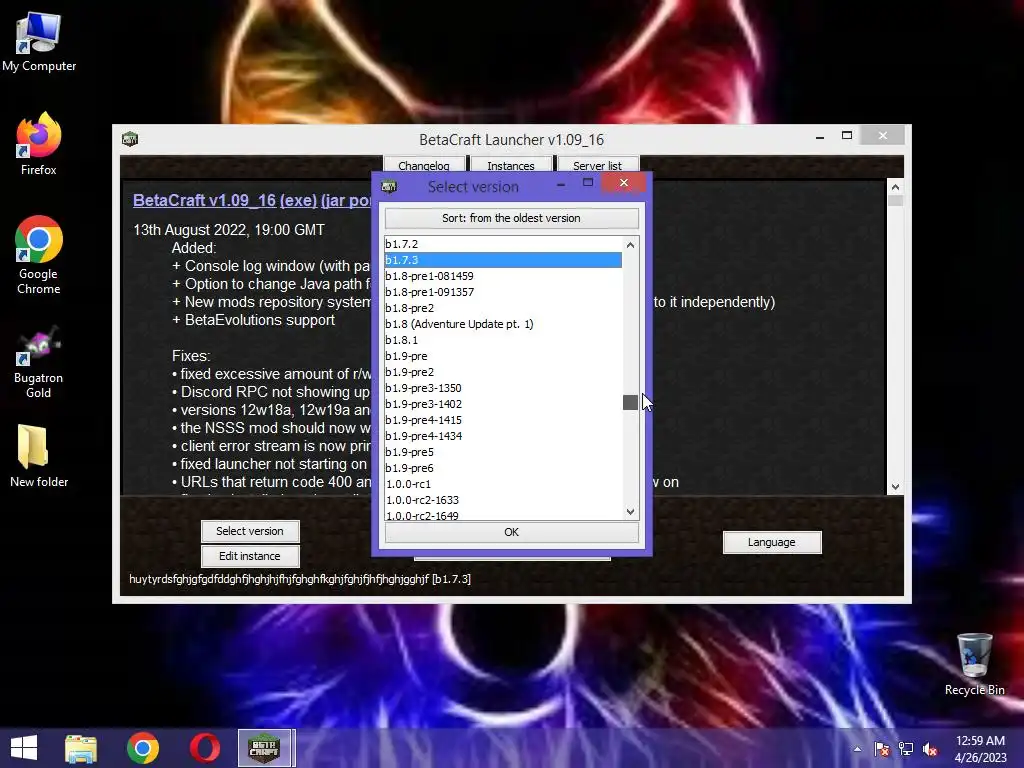
Task: Select version b1.8.1
Action: pyautogui.click(x=503, y=340)
